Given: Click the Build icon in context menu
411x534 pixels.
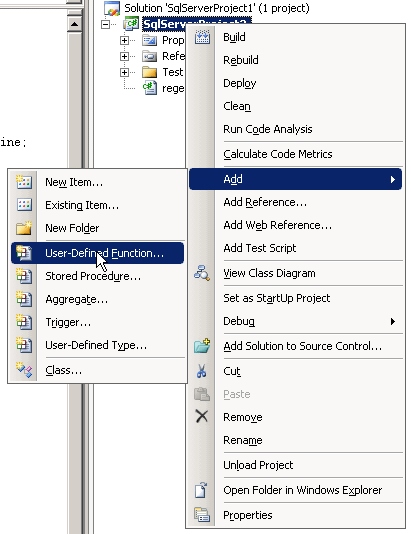Looking at the screenshot, I should pyautogui.click(x=202, y=37).
